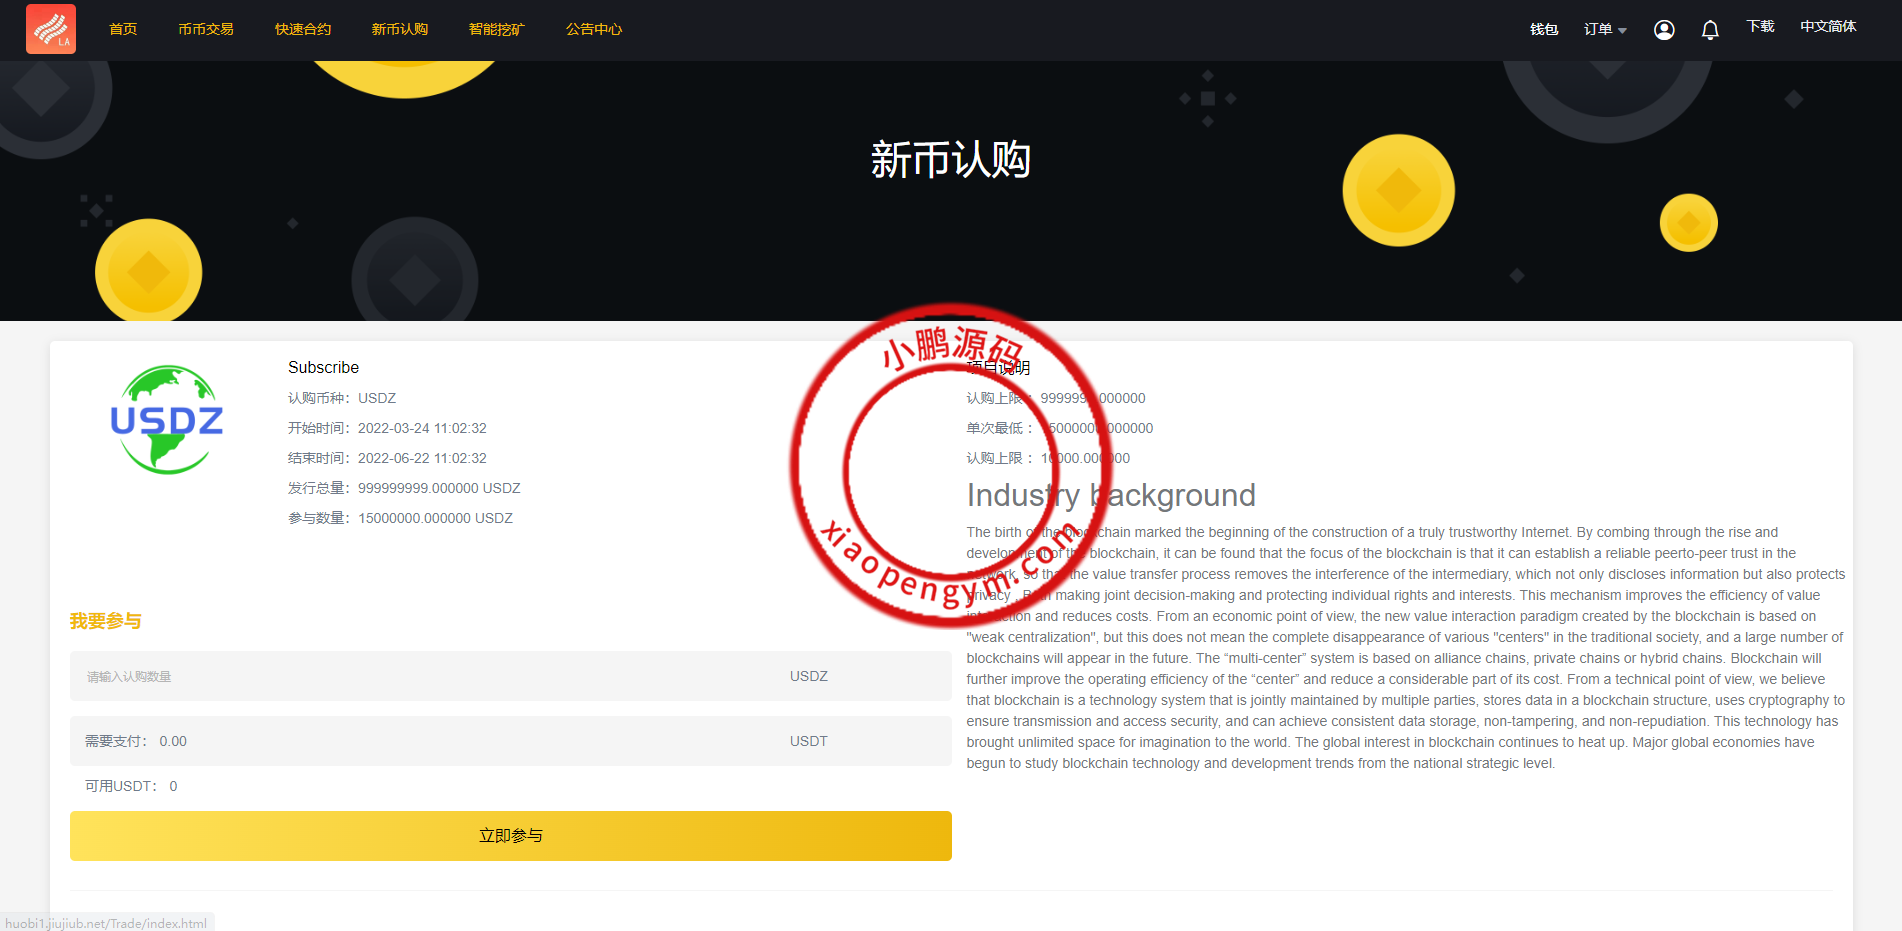
Task: Open 快速合约 quick contract page
Action: pyautogui.click(x=303, y=30)
